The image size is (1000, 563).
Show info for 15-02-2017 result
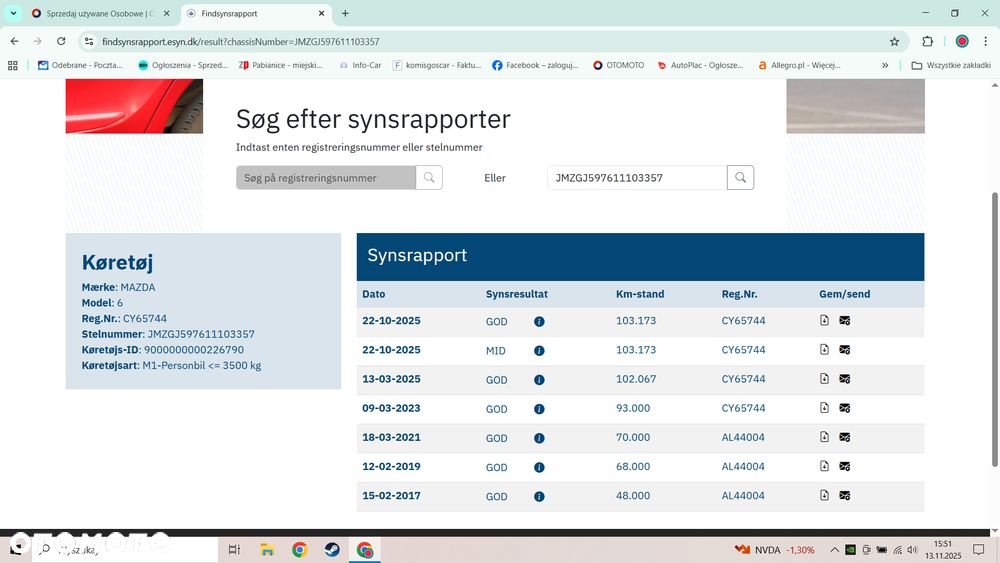click(x=540, y=497)
